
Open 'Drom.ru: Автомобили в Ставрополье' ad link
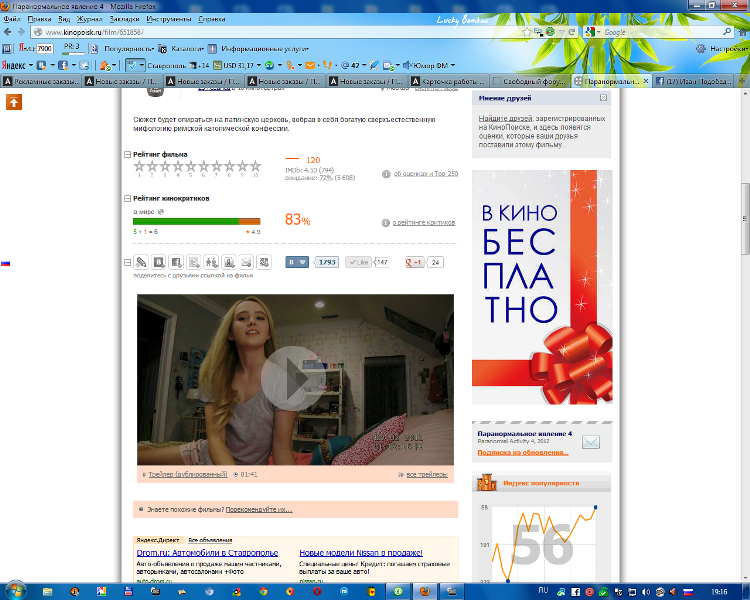tap(207, 553)
